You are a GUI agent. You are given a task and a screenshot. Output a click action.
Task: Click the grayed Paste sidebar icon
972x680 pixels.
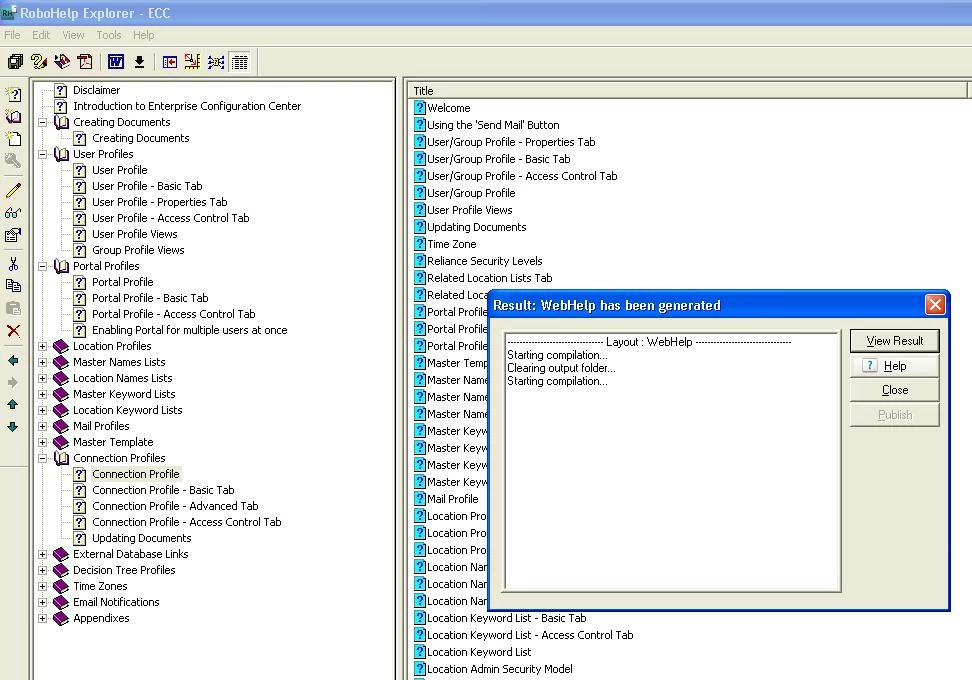click(13, 308)
